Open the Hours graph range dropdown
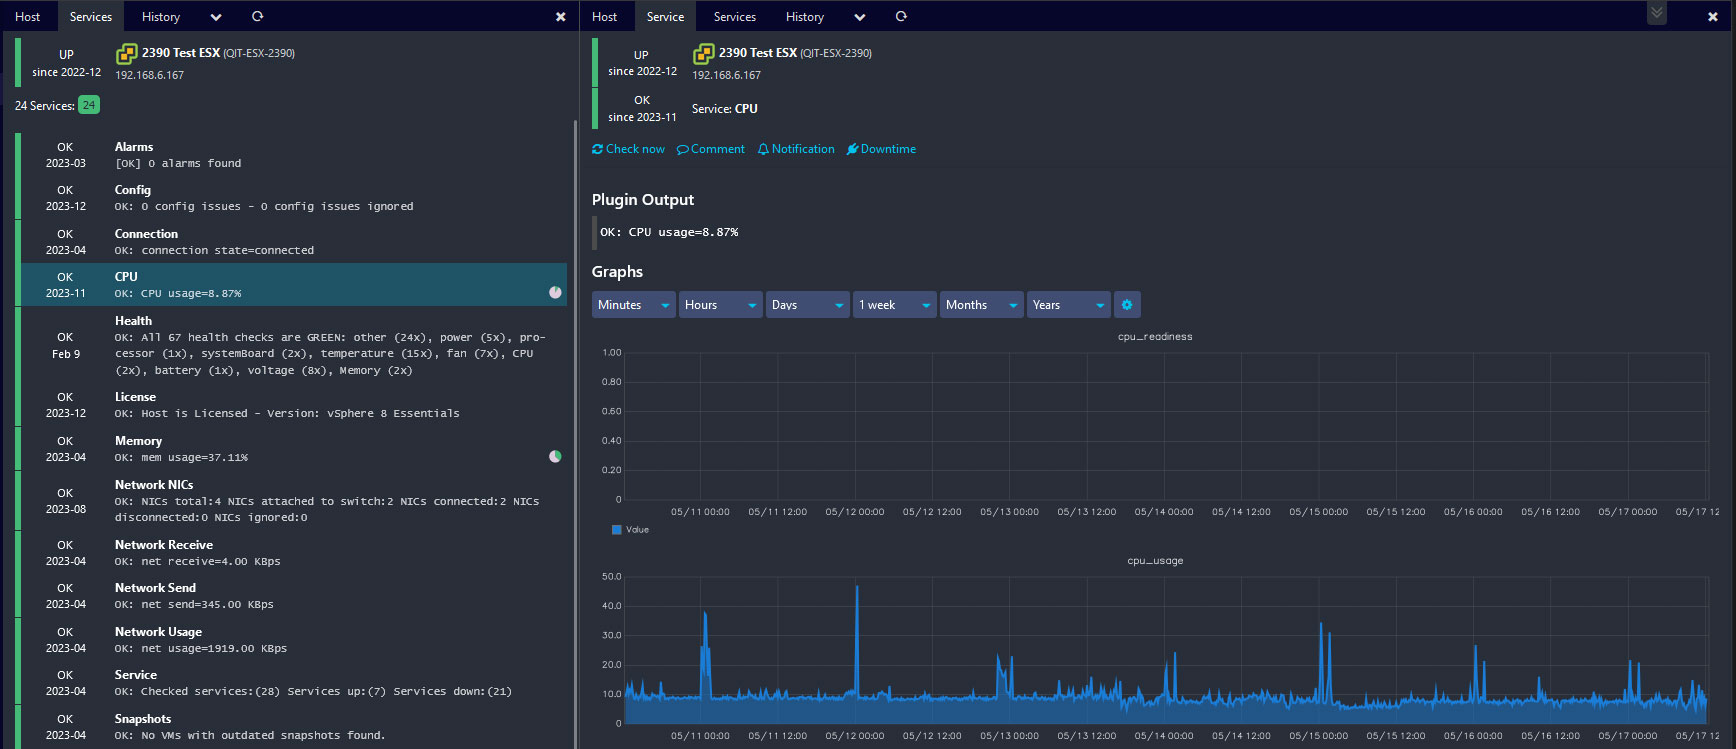The width and height of the screenshot is (1736, 749). tap(721, 305)
